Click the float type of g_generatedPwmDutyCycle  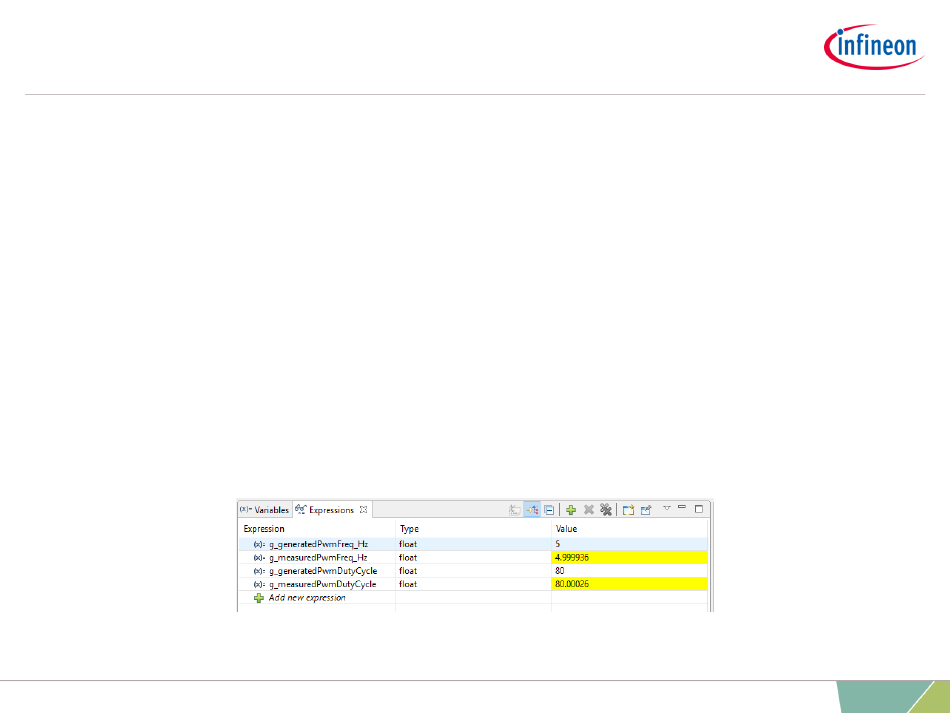[408, 571]
